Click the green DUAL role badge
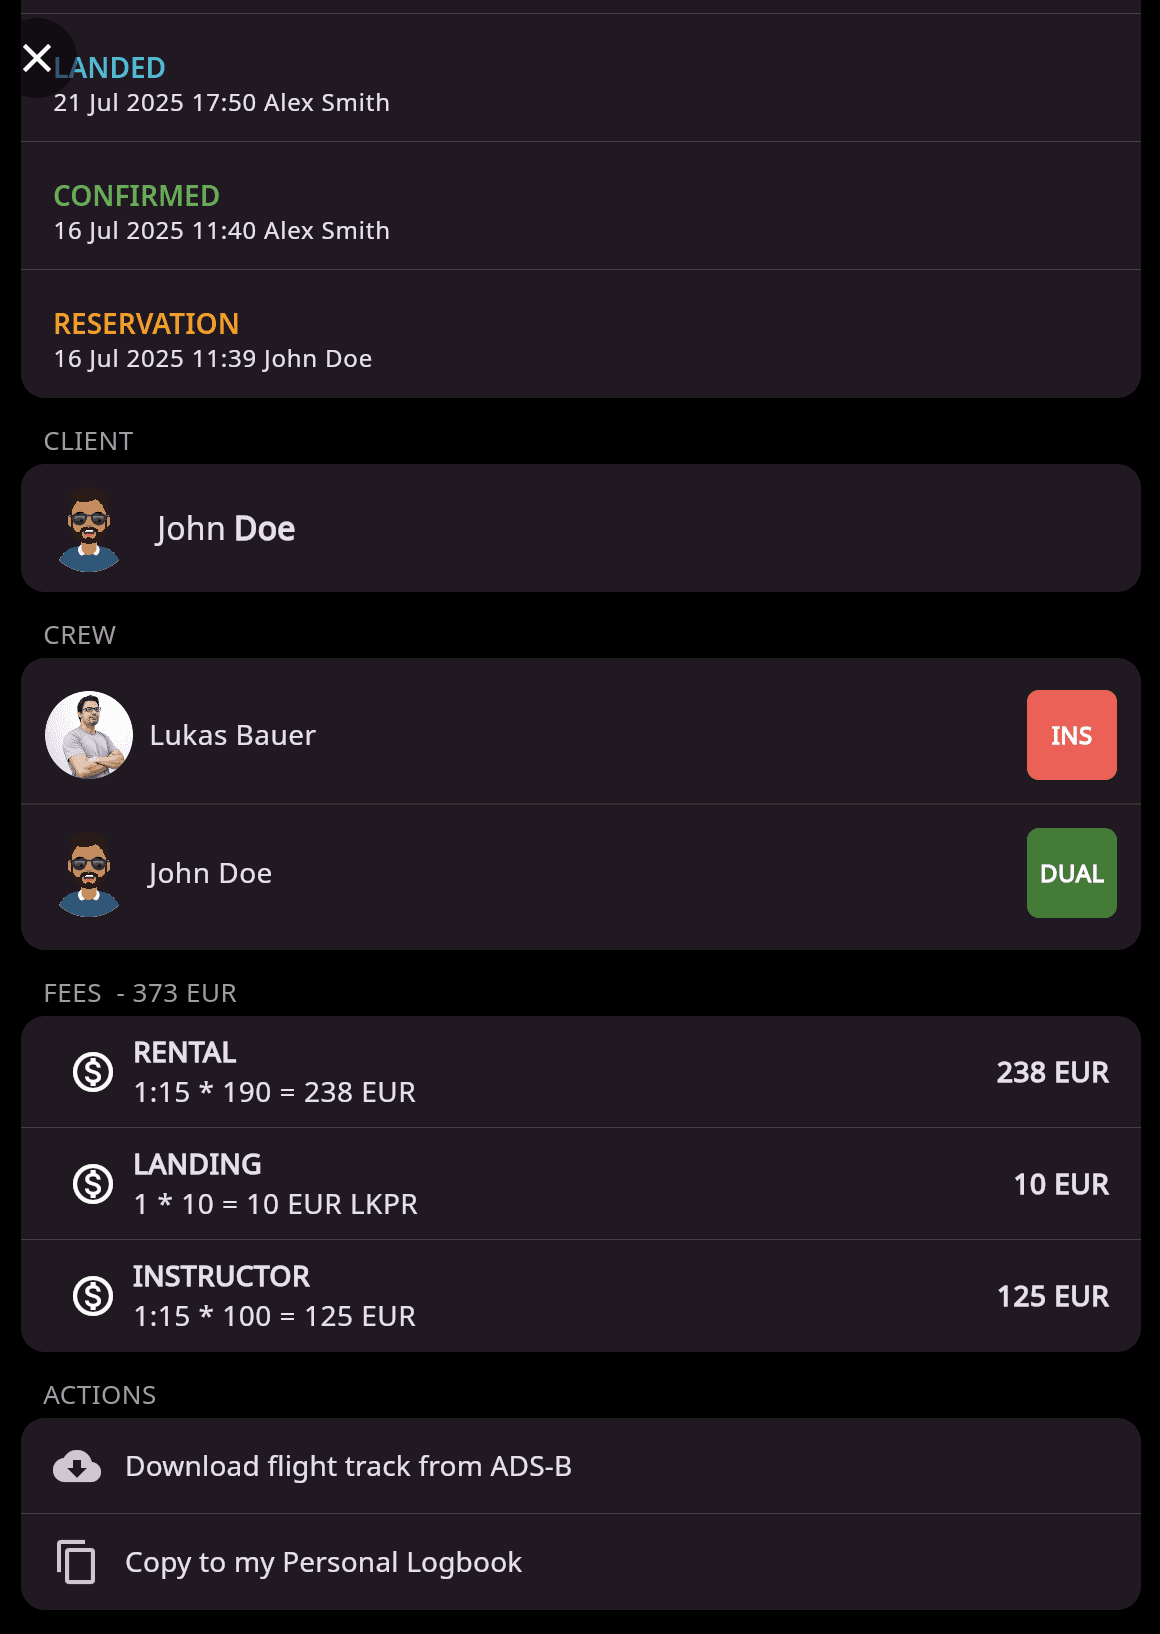Screen dimensions: 1160x1634 [x=1072, y=873]
